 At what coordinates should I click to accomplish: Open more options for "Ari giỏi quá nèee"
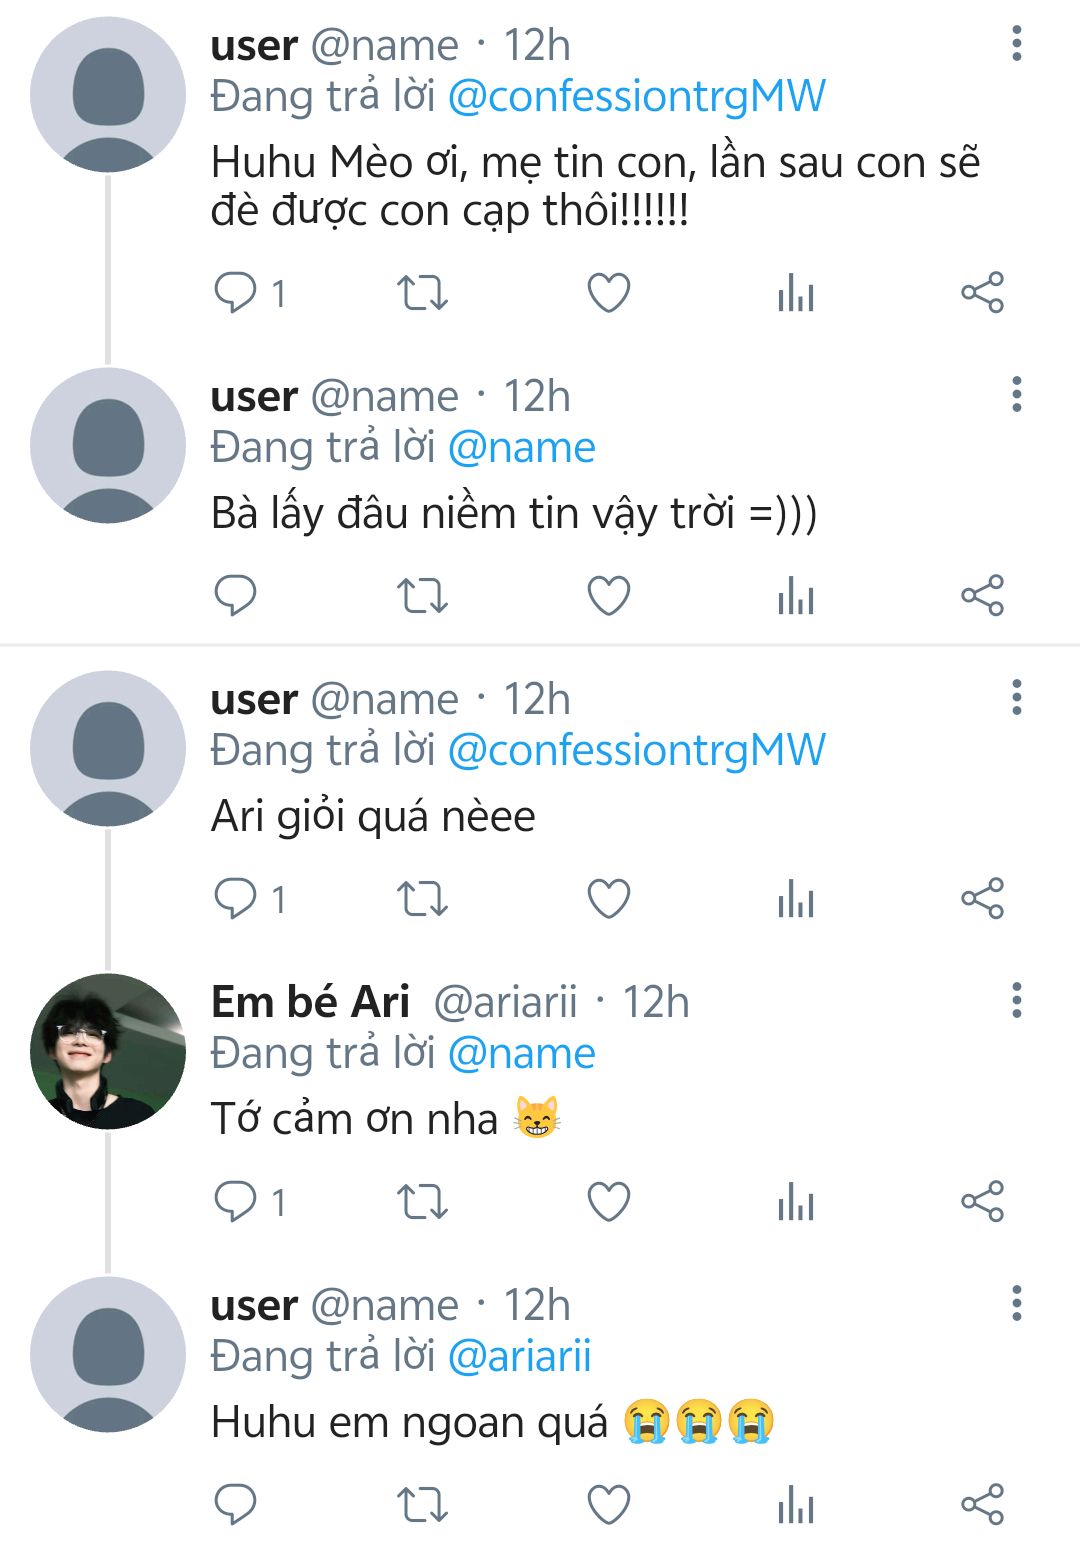click(x=1017, y=698)
